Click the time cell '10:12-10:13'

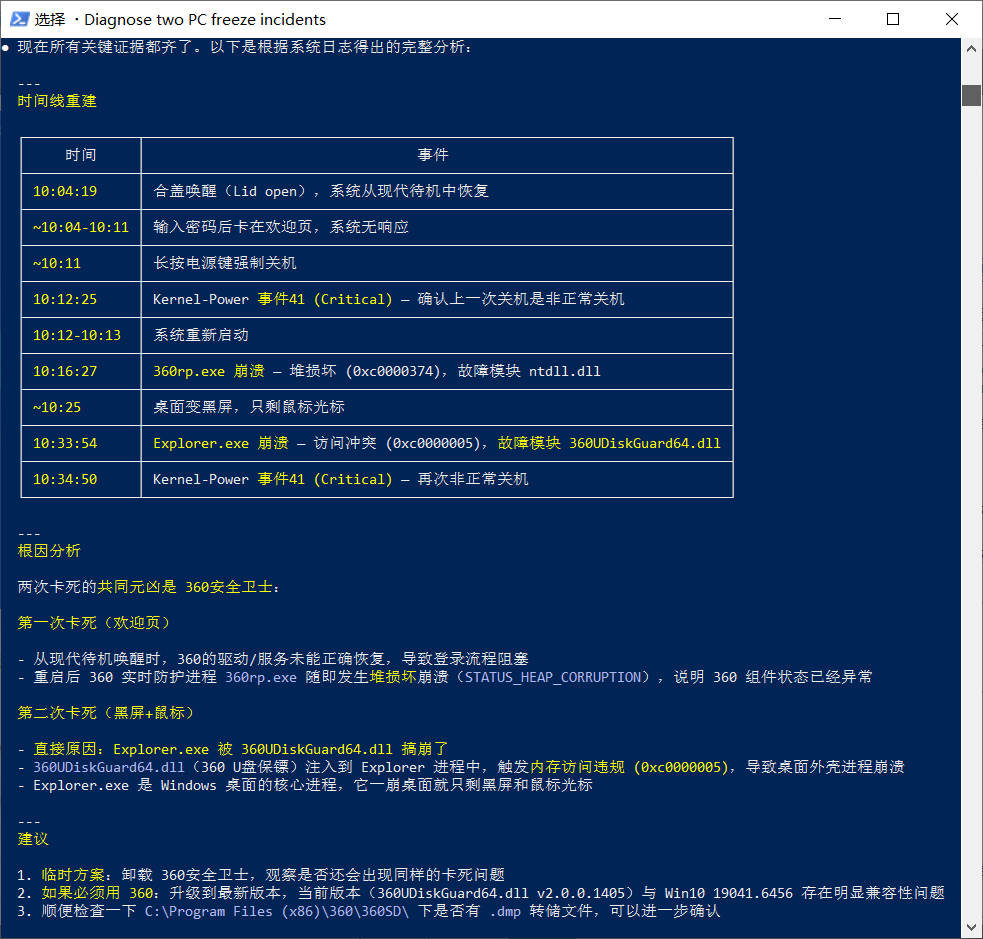(77, 335)
